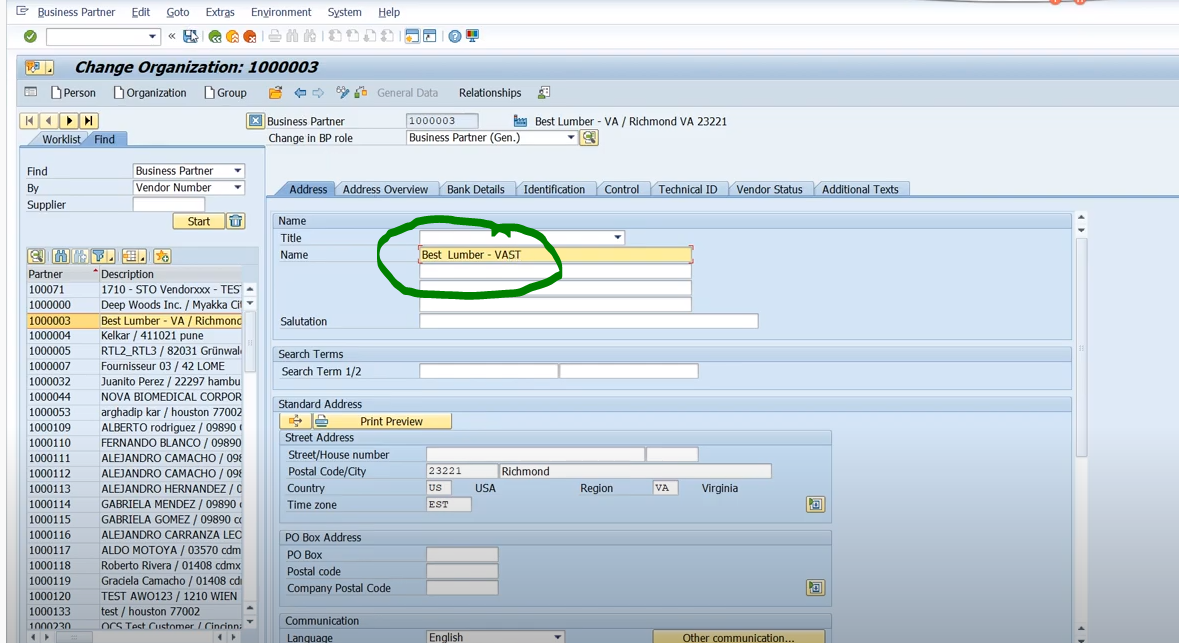Click into the Search Term 1 field
1179x643 pixels.
pos(488,371)
